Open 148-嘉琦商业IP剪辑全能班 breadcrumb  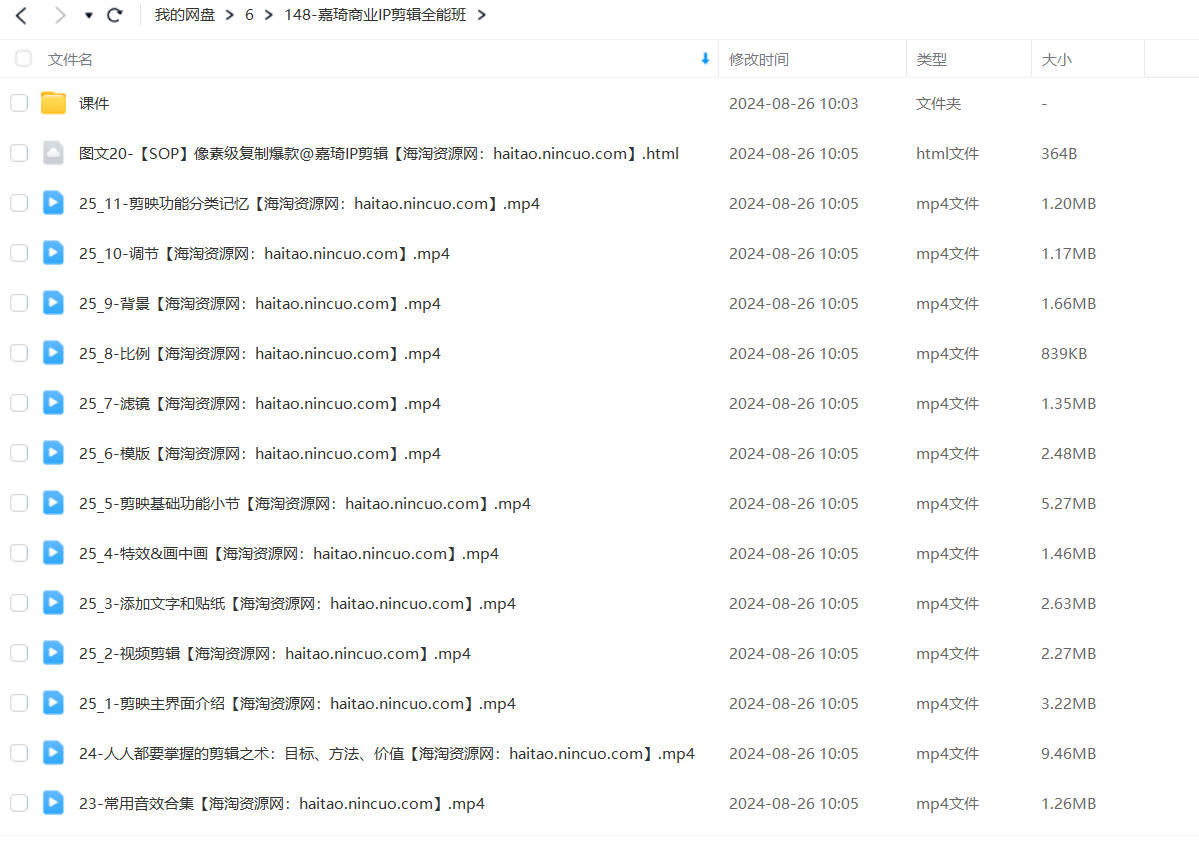[x=375, y=15]
